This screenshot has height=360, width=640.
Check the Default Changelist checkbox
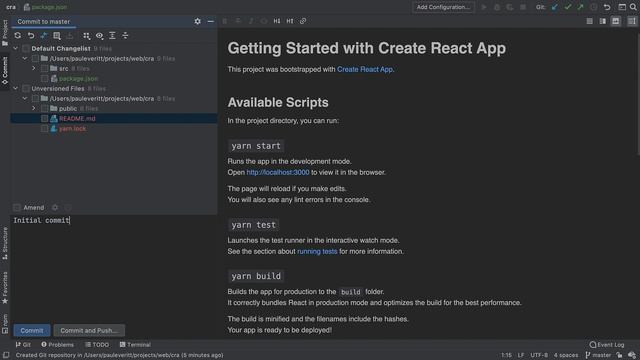pyautogui.click(x=26, y=49)
